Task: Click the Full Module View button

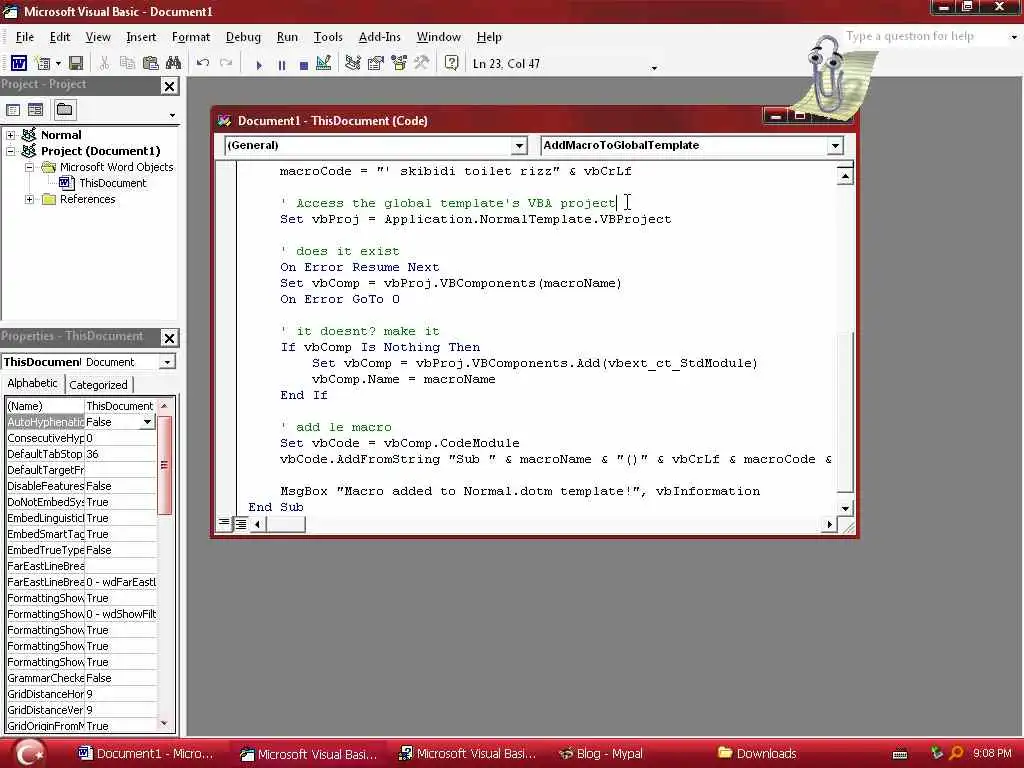Action: (240, 524)
